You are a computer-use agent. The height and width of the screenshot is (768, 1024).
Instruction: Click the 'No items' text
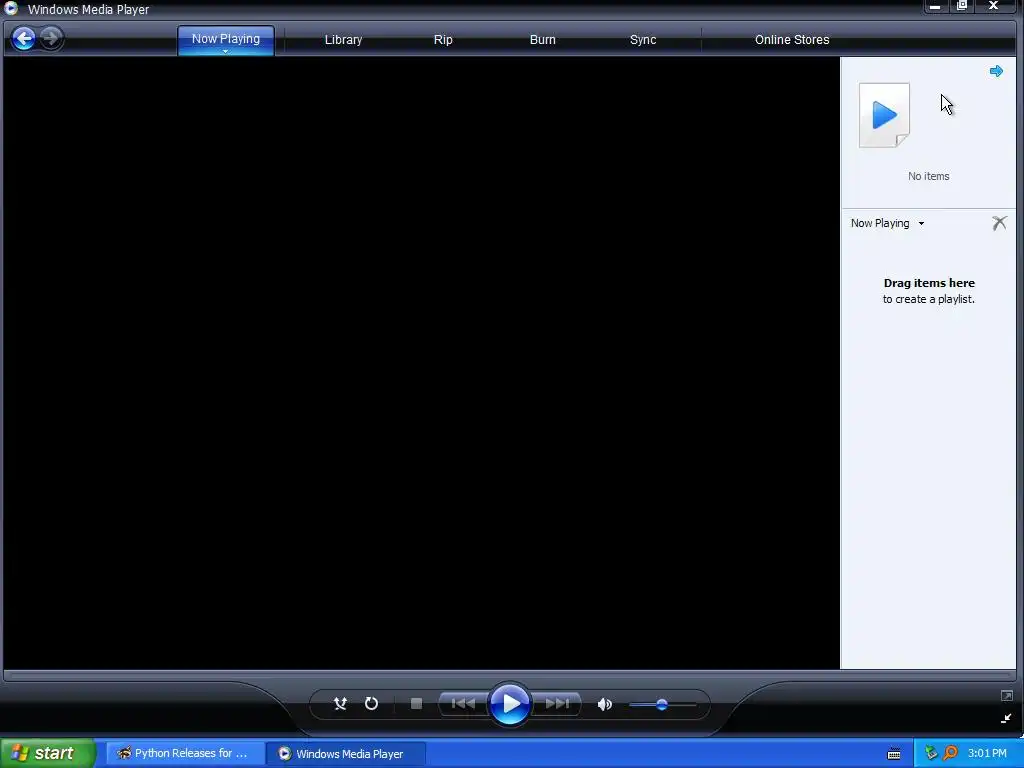coord(929,176)
